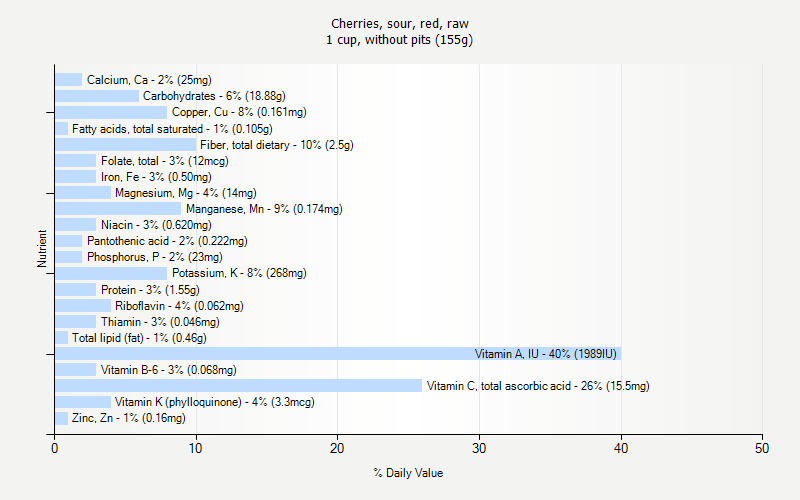Viewport: 800px width, 500px height.
Task: Click the Protein bar in the chart
Action: pos(76,289)
